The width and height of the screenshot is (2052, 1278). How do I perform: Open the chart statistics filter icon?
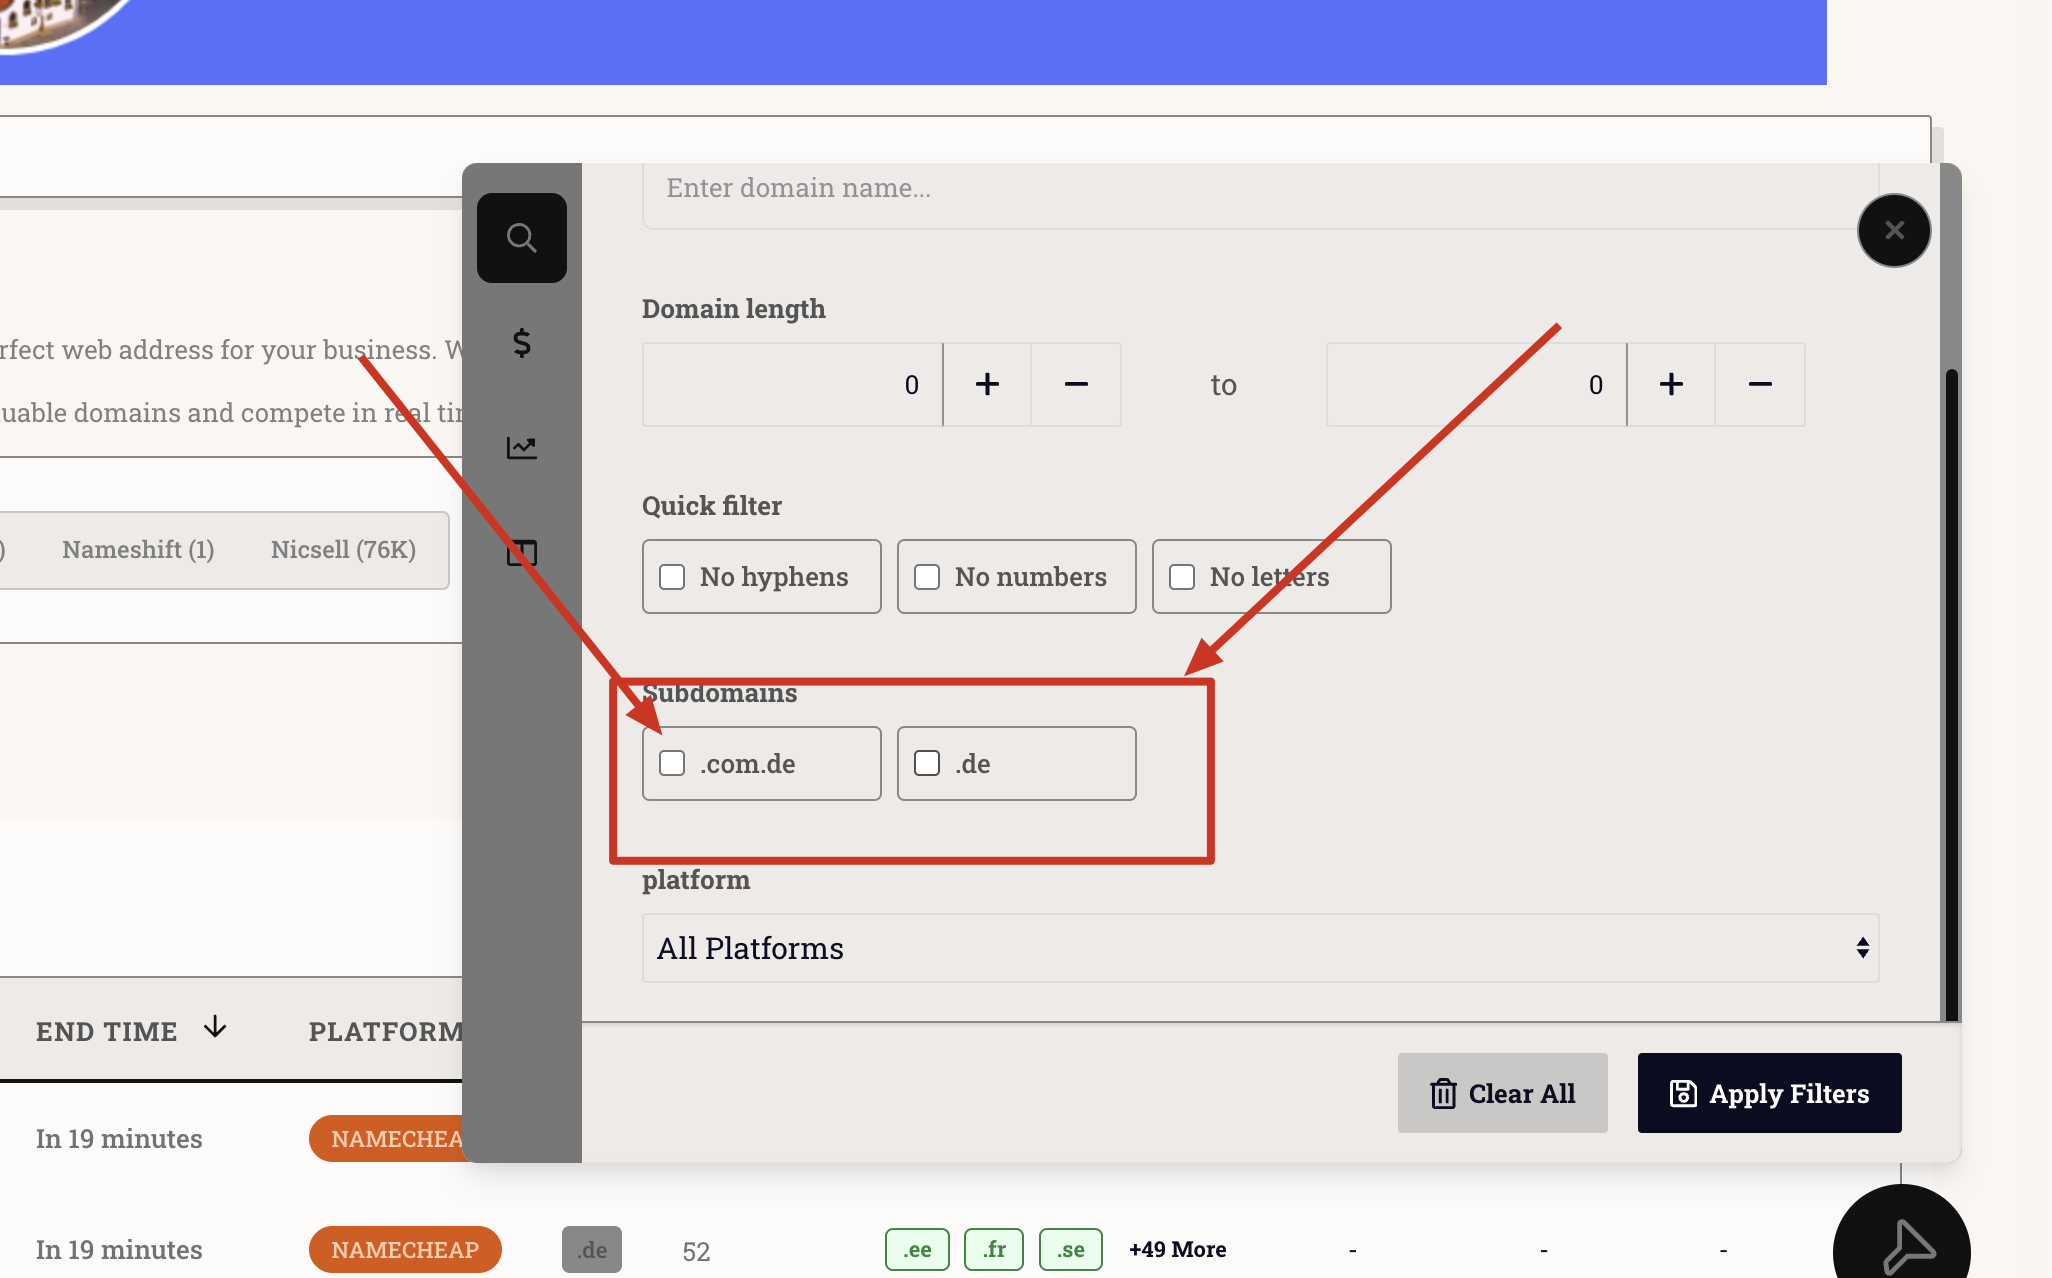click(521, 447)
